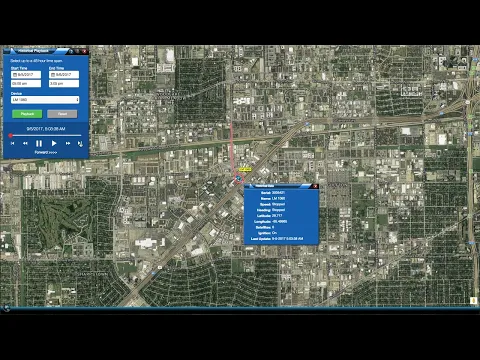Open the End Time date picker field
Screen dimensions: 480x360
(64, 75)
